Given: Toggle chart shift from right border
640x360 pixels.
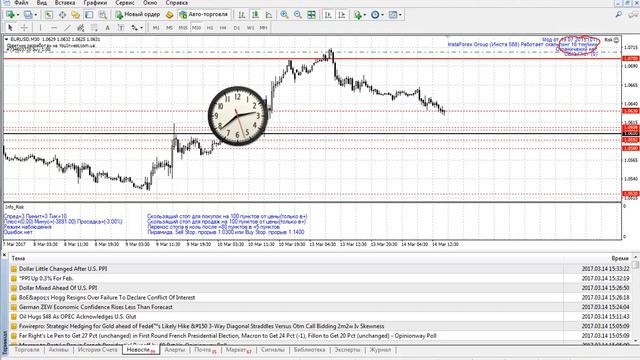Looking at the screenshot, I should point(342,15).
